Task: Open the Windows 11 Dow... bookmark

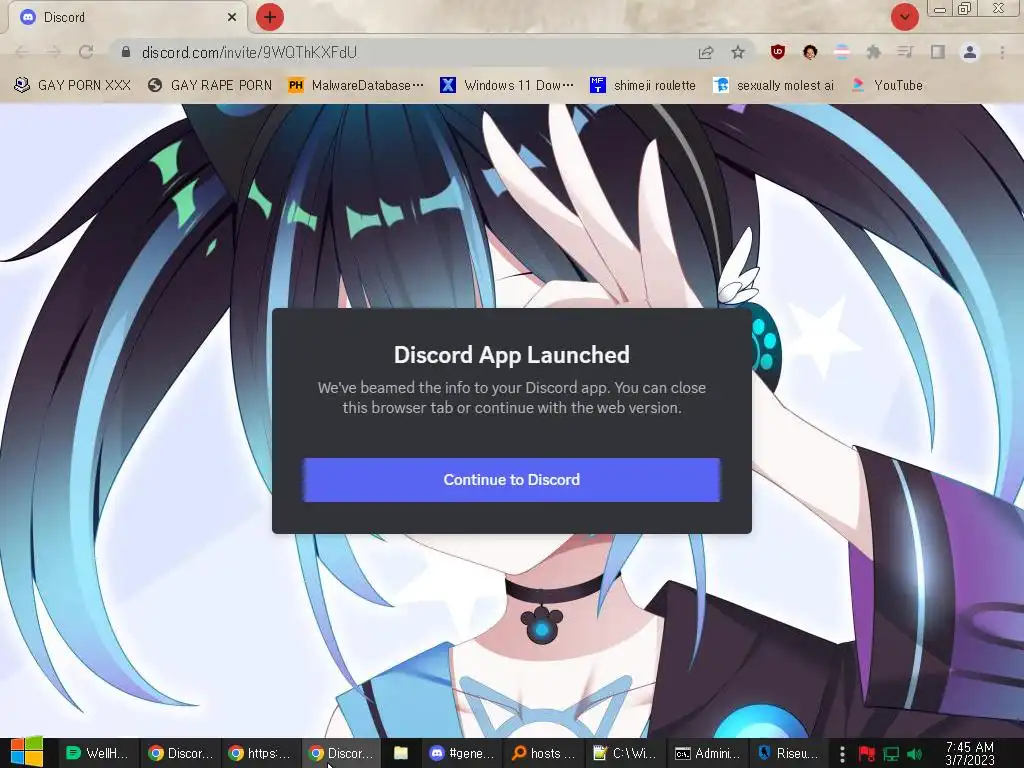Action: click(x=507, y=86)
